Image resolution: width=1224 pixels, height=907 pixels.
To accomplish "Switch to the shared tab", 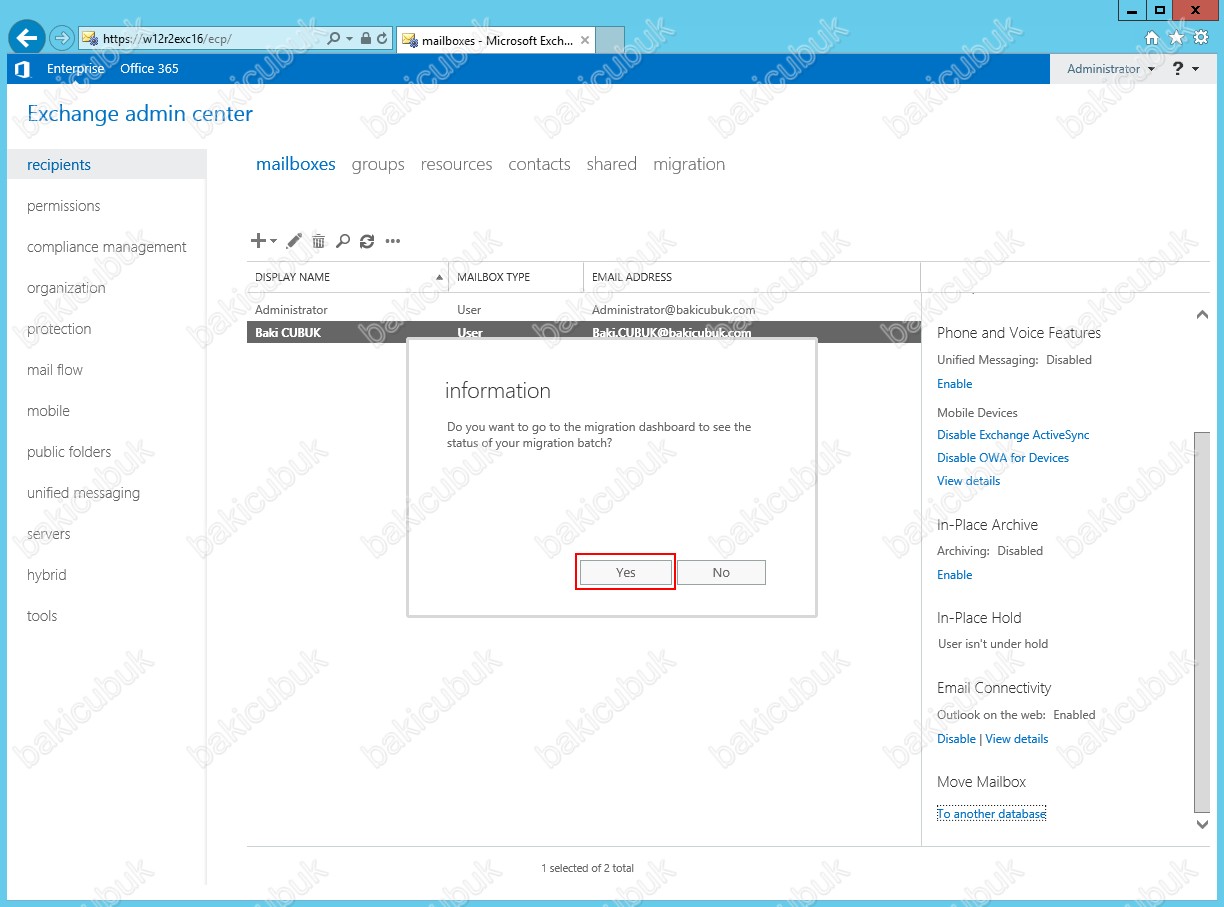I will click(x=612, y=164).
